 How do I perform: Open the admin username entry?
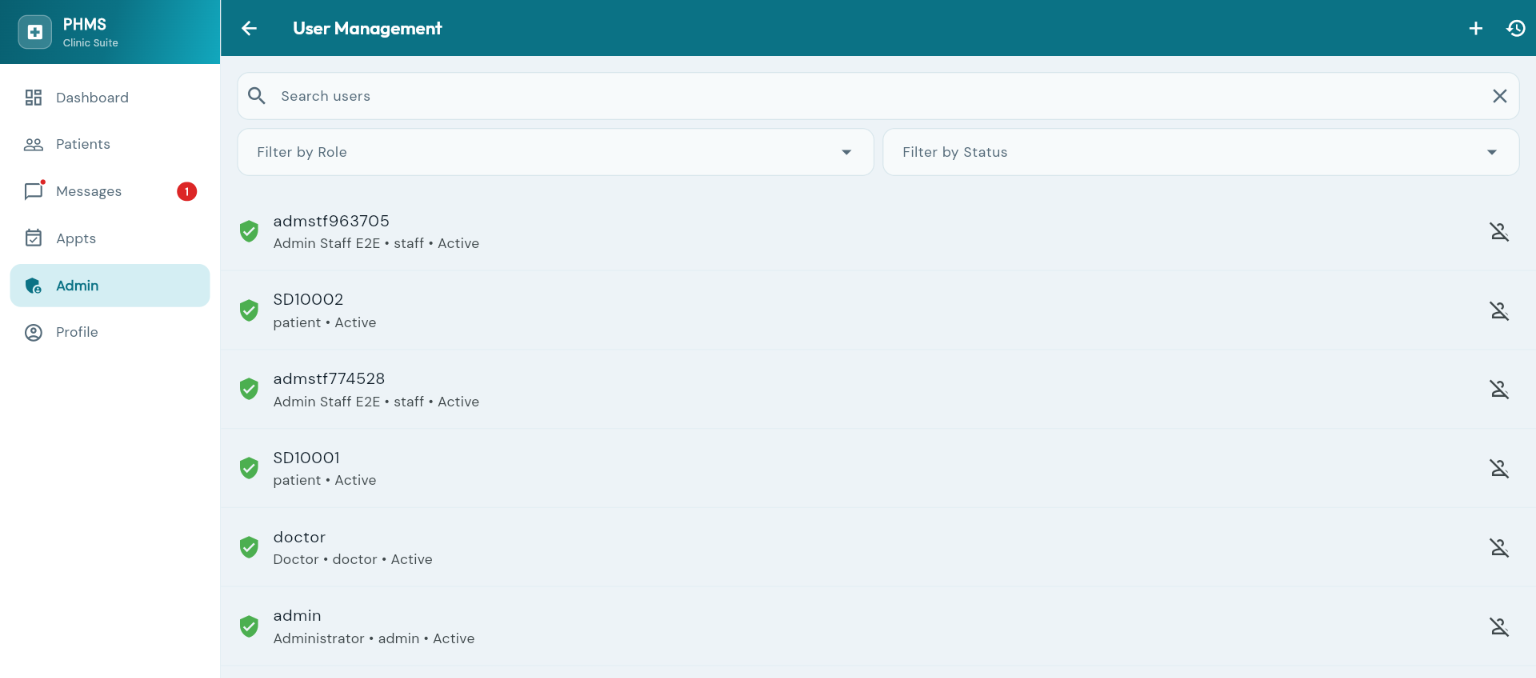[x=297, y=616]
